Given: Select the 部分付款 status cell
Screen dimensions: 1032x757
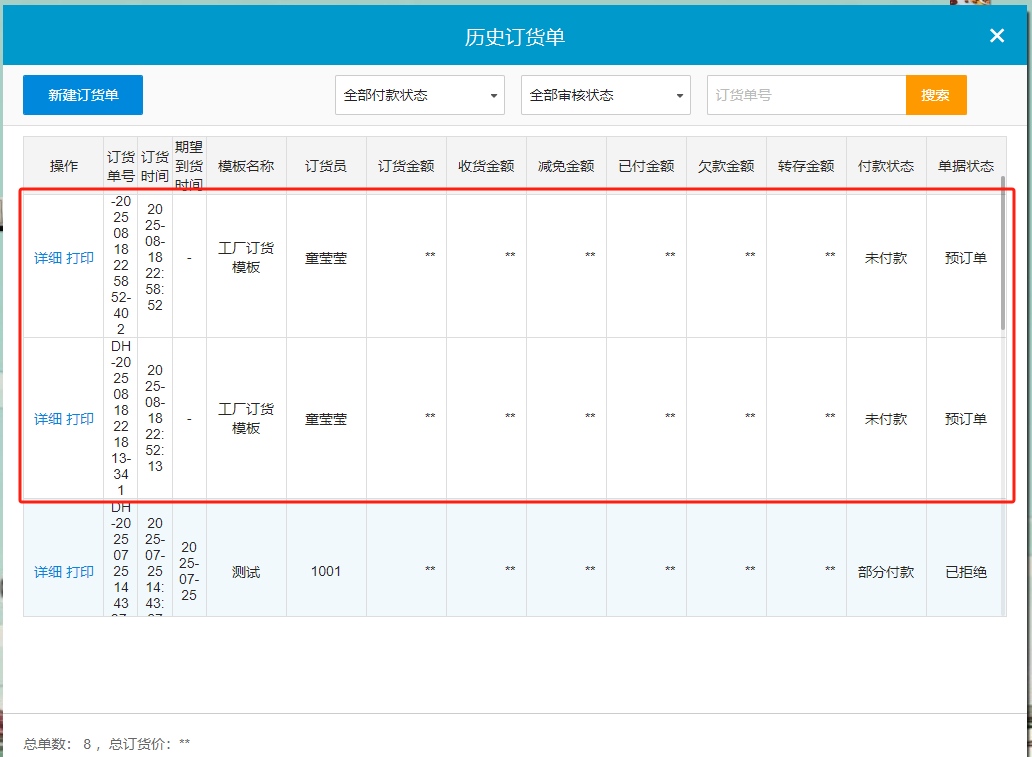Looking at the screenshot, I should point(886,572).
